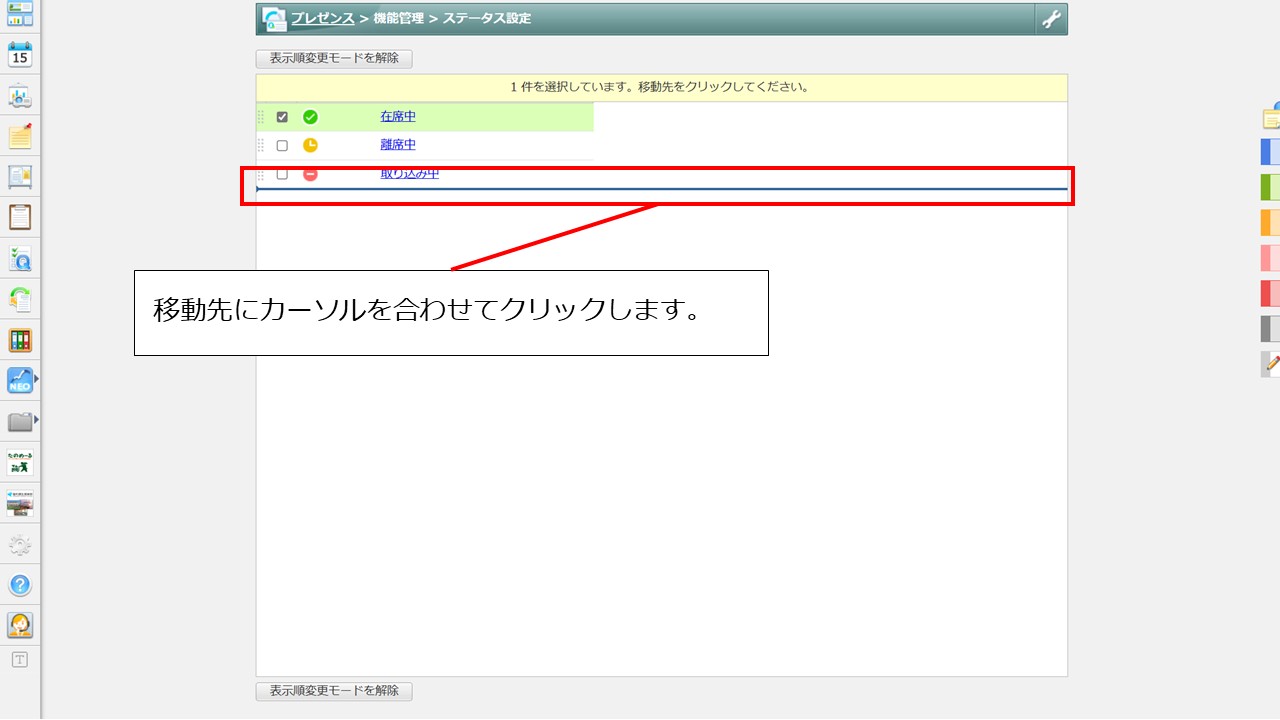Click the top 表示順変更モードを解除 button
This screenshot has height=720, width=1280.
334,58
